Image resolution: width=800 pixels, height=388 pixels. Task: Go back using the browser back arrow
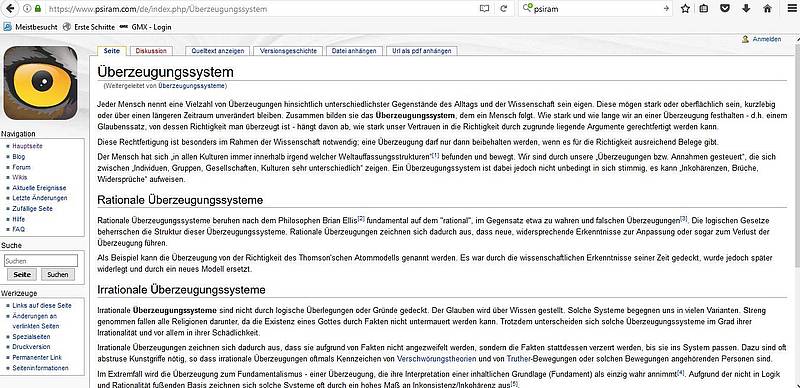(9, 8)
